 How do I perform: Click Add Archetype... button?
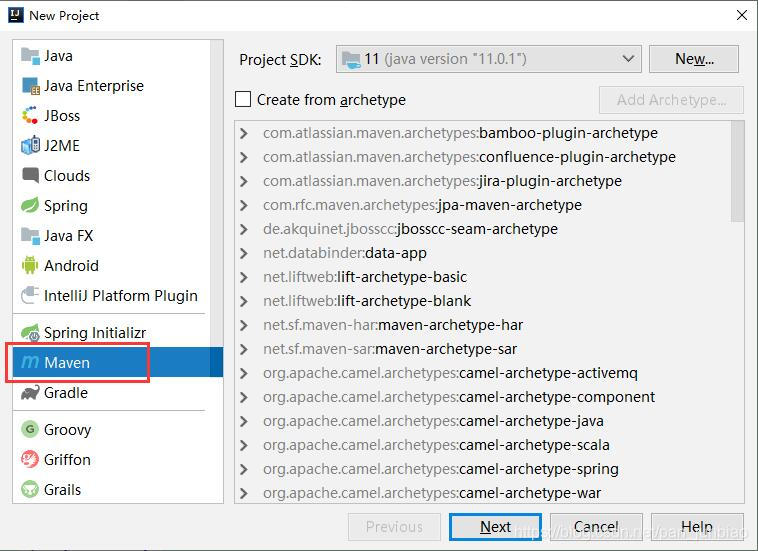(x=671, y=100)
